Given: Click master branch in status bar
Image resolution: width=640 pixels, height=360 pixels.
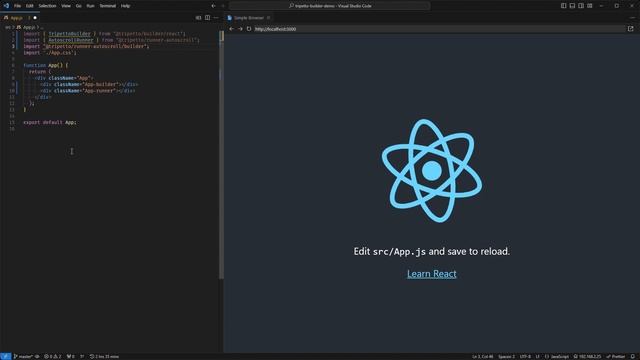Looking at the screenshot, I should tap(23, 356).
